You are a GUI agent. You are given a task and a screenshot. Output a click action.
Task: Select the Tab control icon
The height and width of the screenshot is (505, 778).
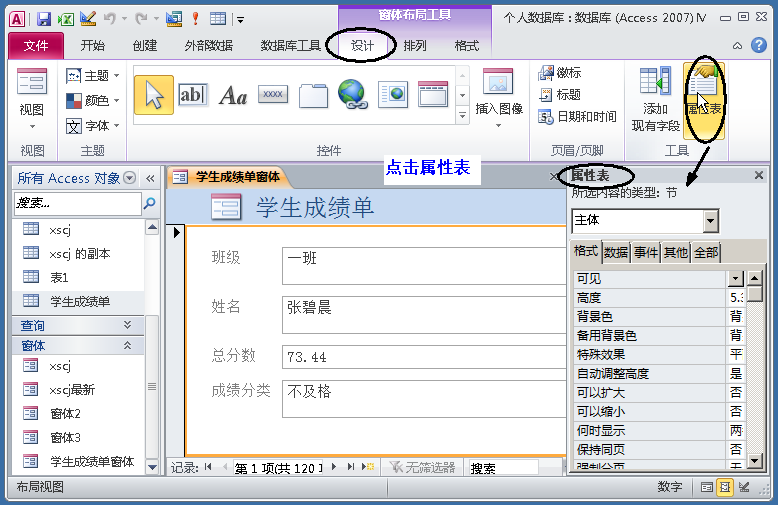[313, 95]
